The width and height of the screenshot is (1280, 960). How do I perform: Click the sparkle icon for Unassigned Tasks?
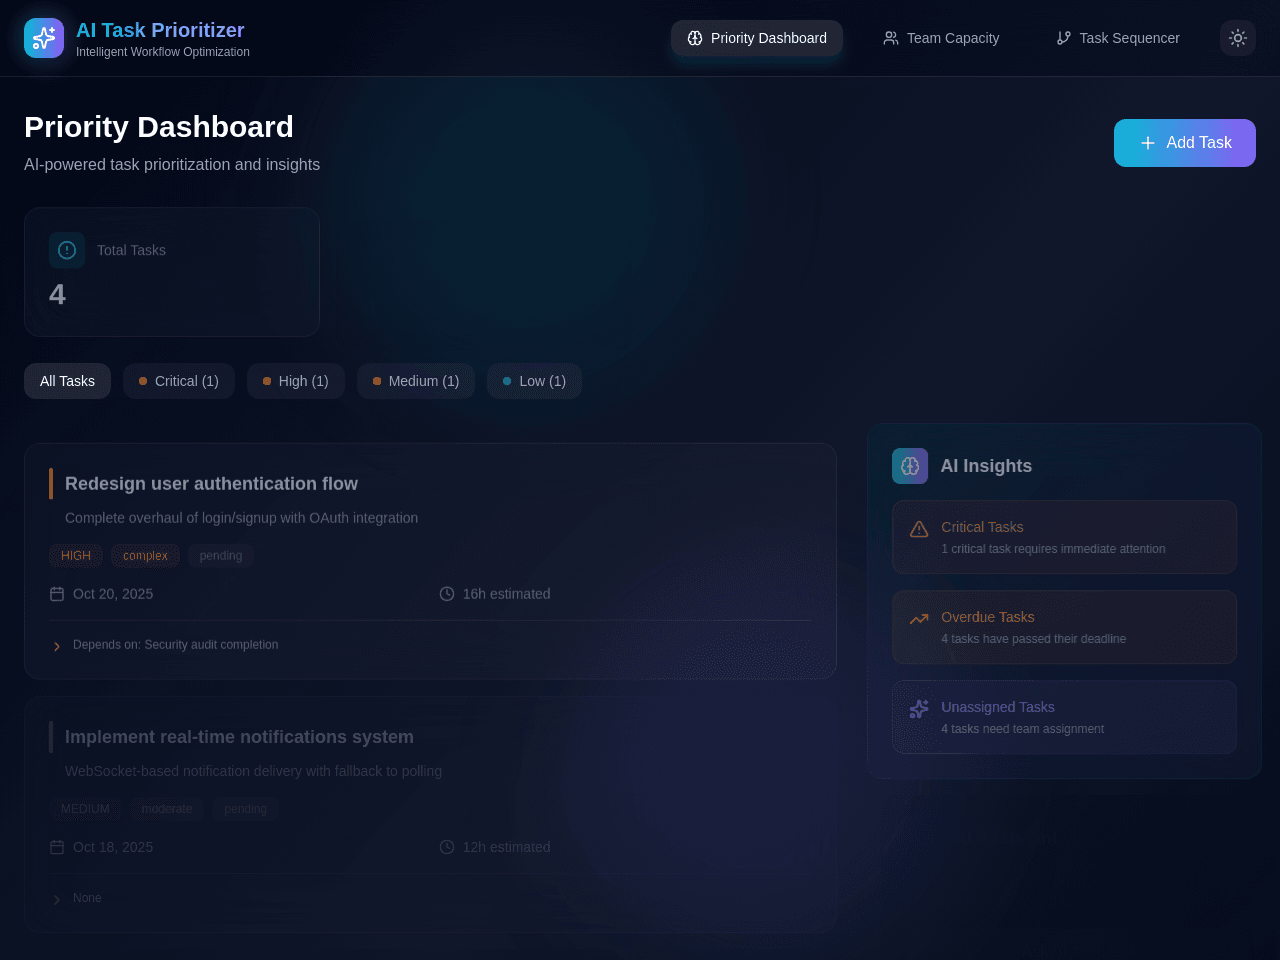[x=919, y=709]
